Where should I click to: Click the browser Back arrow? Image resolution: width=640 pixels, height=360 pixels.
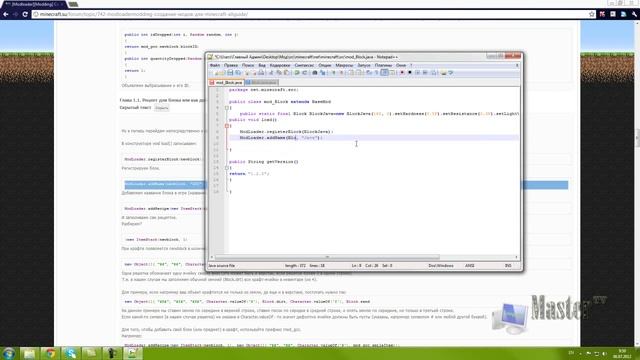(6, 14)
